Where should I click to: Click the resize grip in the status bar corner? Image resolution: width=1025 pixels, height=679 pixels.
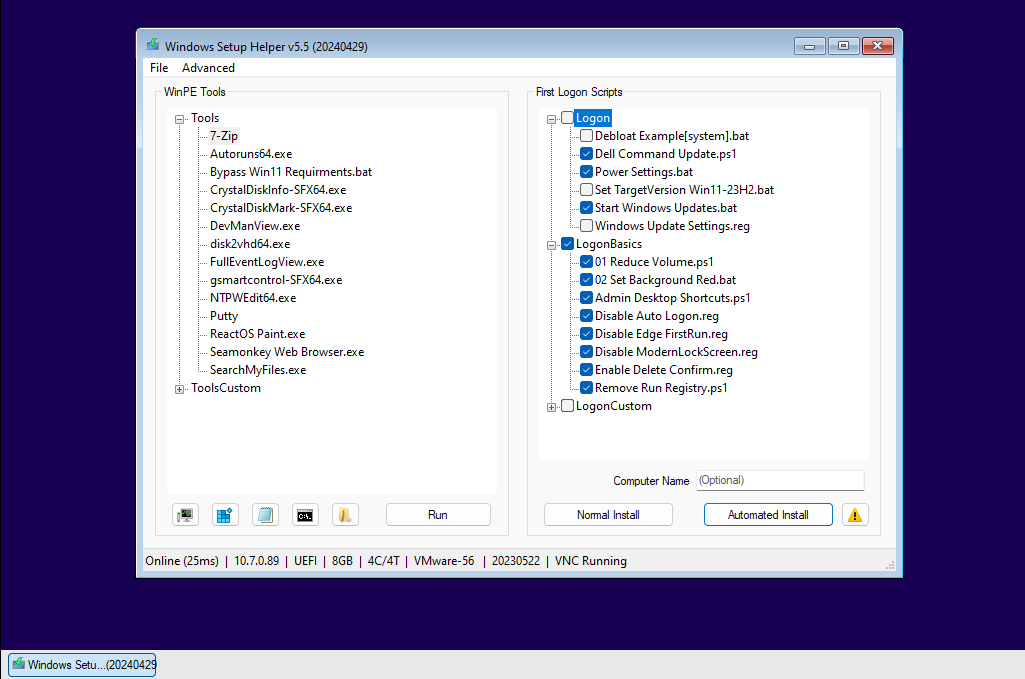point(890,565)
